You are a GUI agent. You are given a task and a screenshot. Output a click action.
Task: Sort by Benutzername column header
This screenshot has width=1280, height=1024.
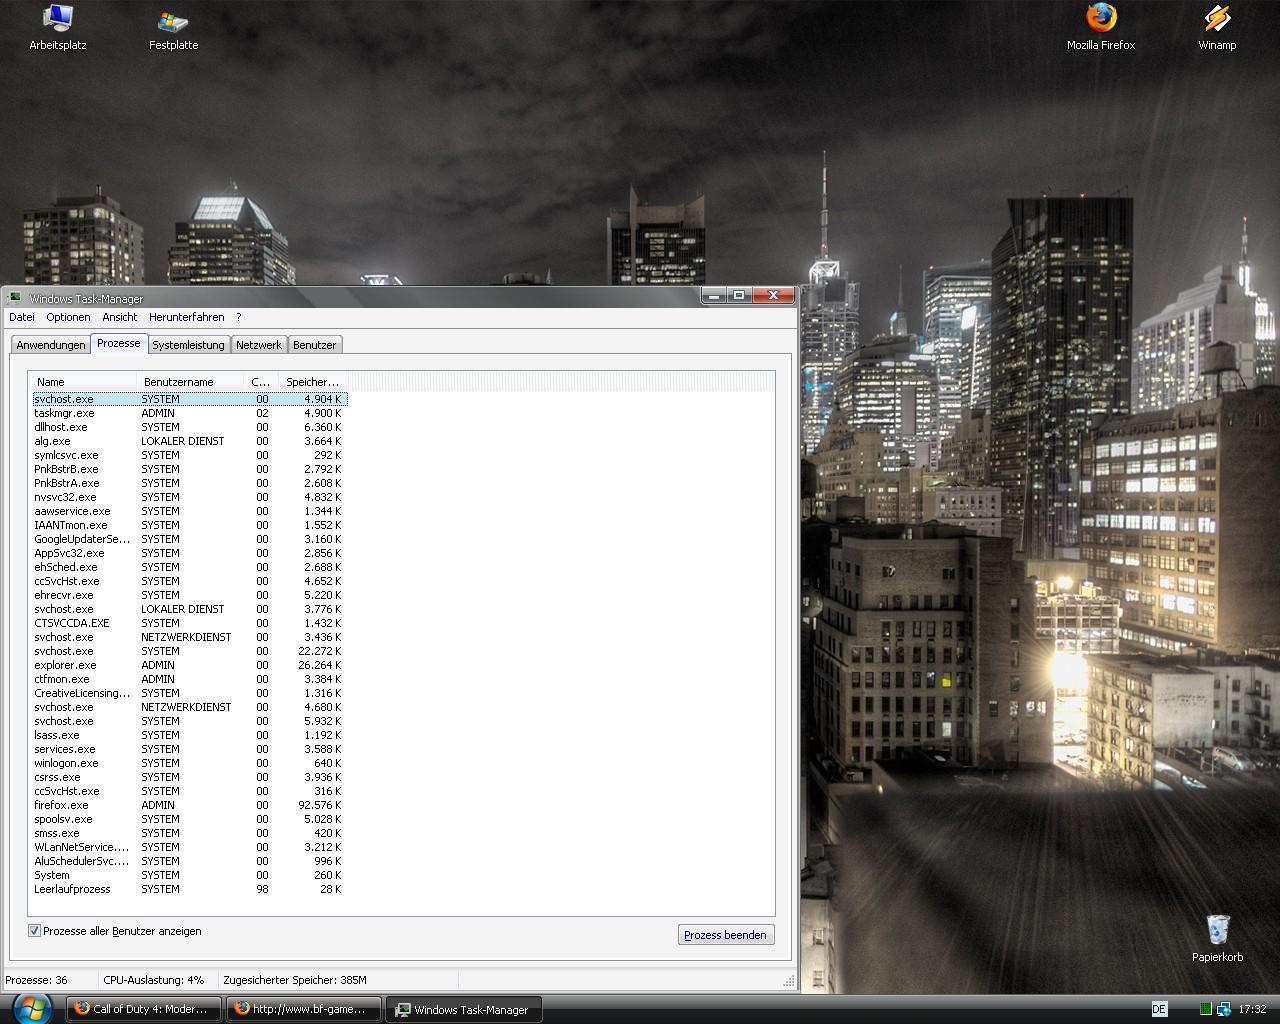[x=190, y=382]
